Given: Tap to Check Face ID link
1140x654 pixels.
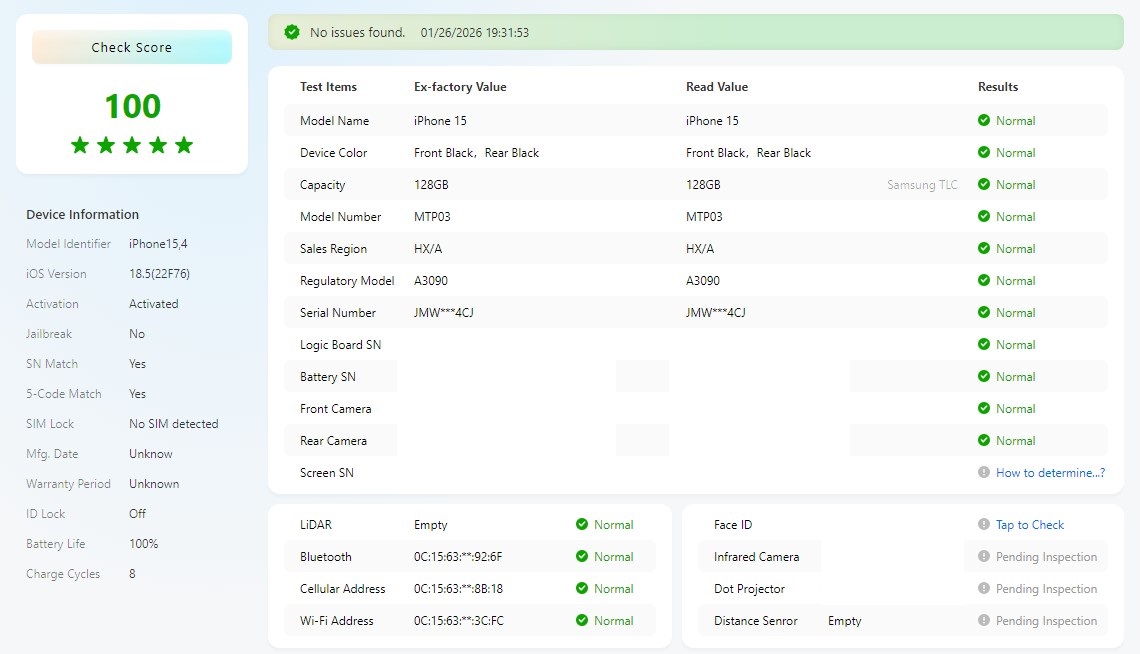Looking at the screenshot, I should point(1029,525).
